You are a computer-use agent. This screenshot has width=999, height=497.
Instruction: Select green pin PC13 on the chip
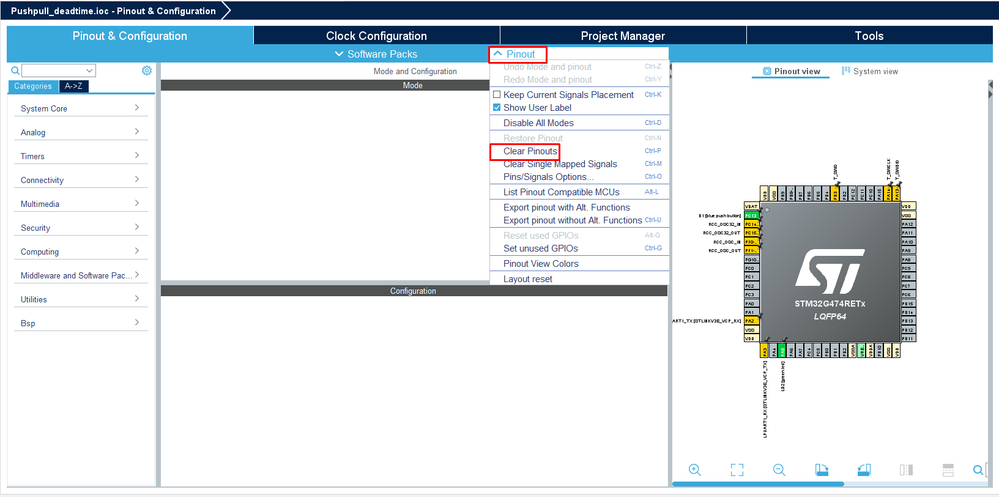pos(752,215)
